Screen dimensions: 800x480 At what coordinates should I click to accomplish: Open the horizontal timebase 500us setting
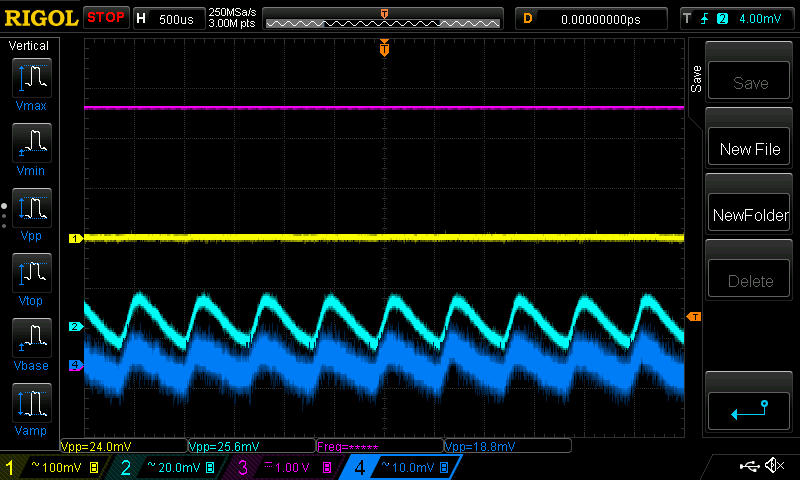(168, 18)
